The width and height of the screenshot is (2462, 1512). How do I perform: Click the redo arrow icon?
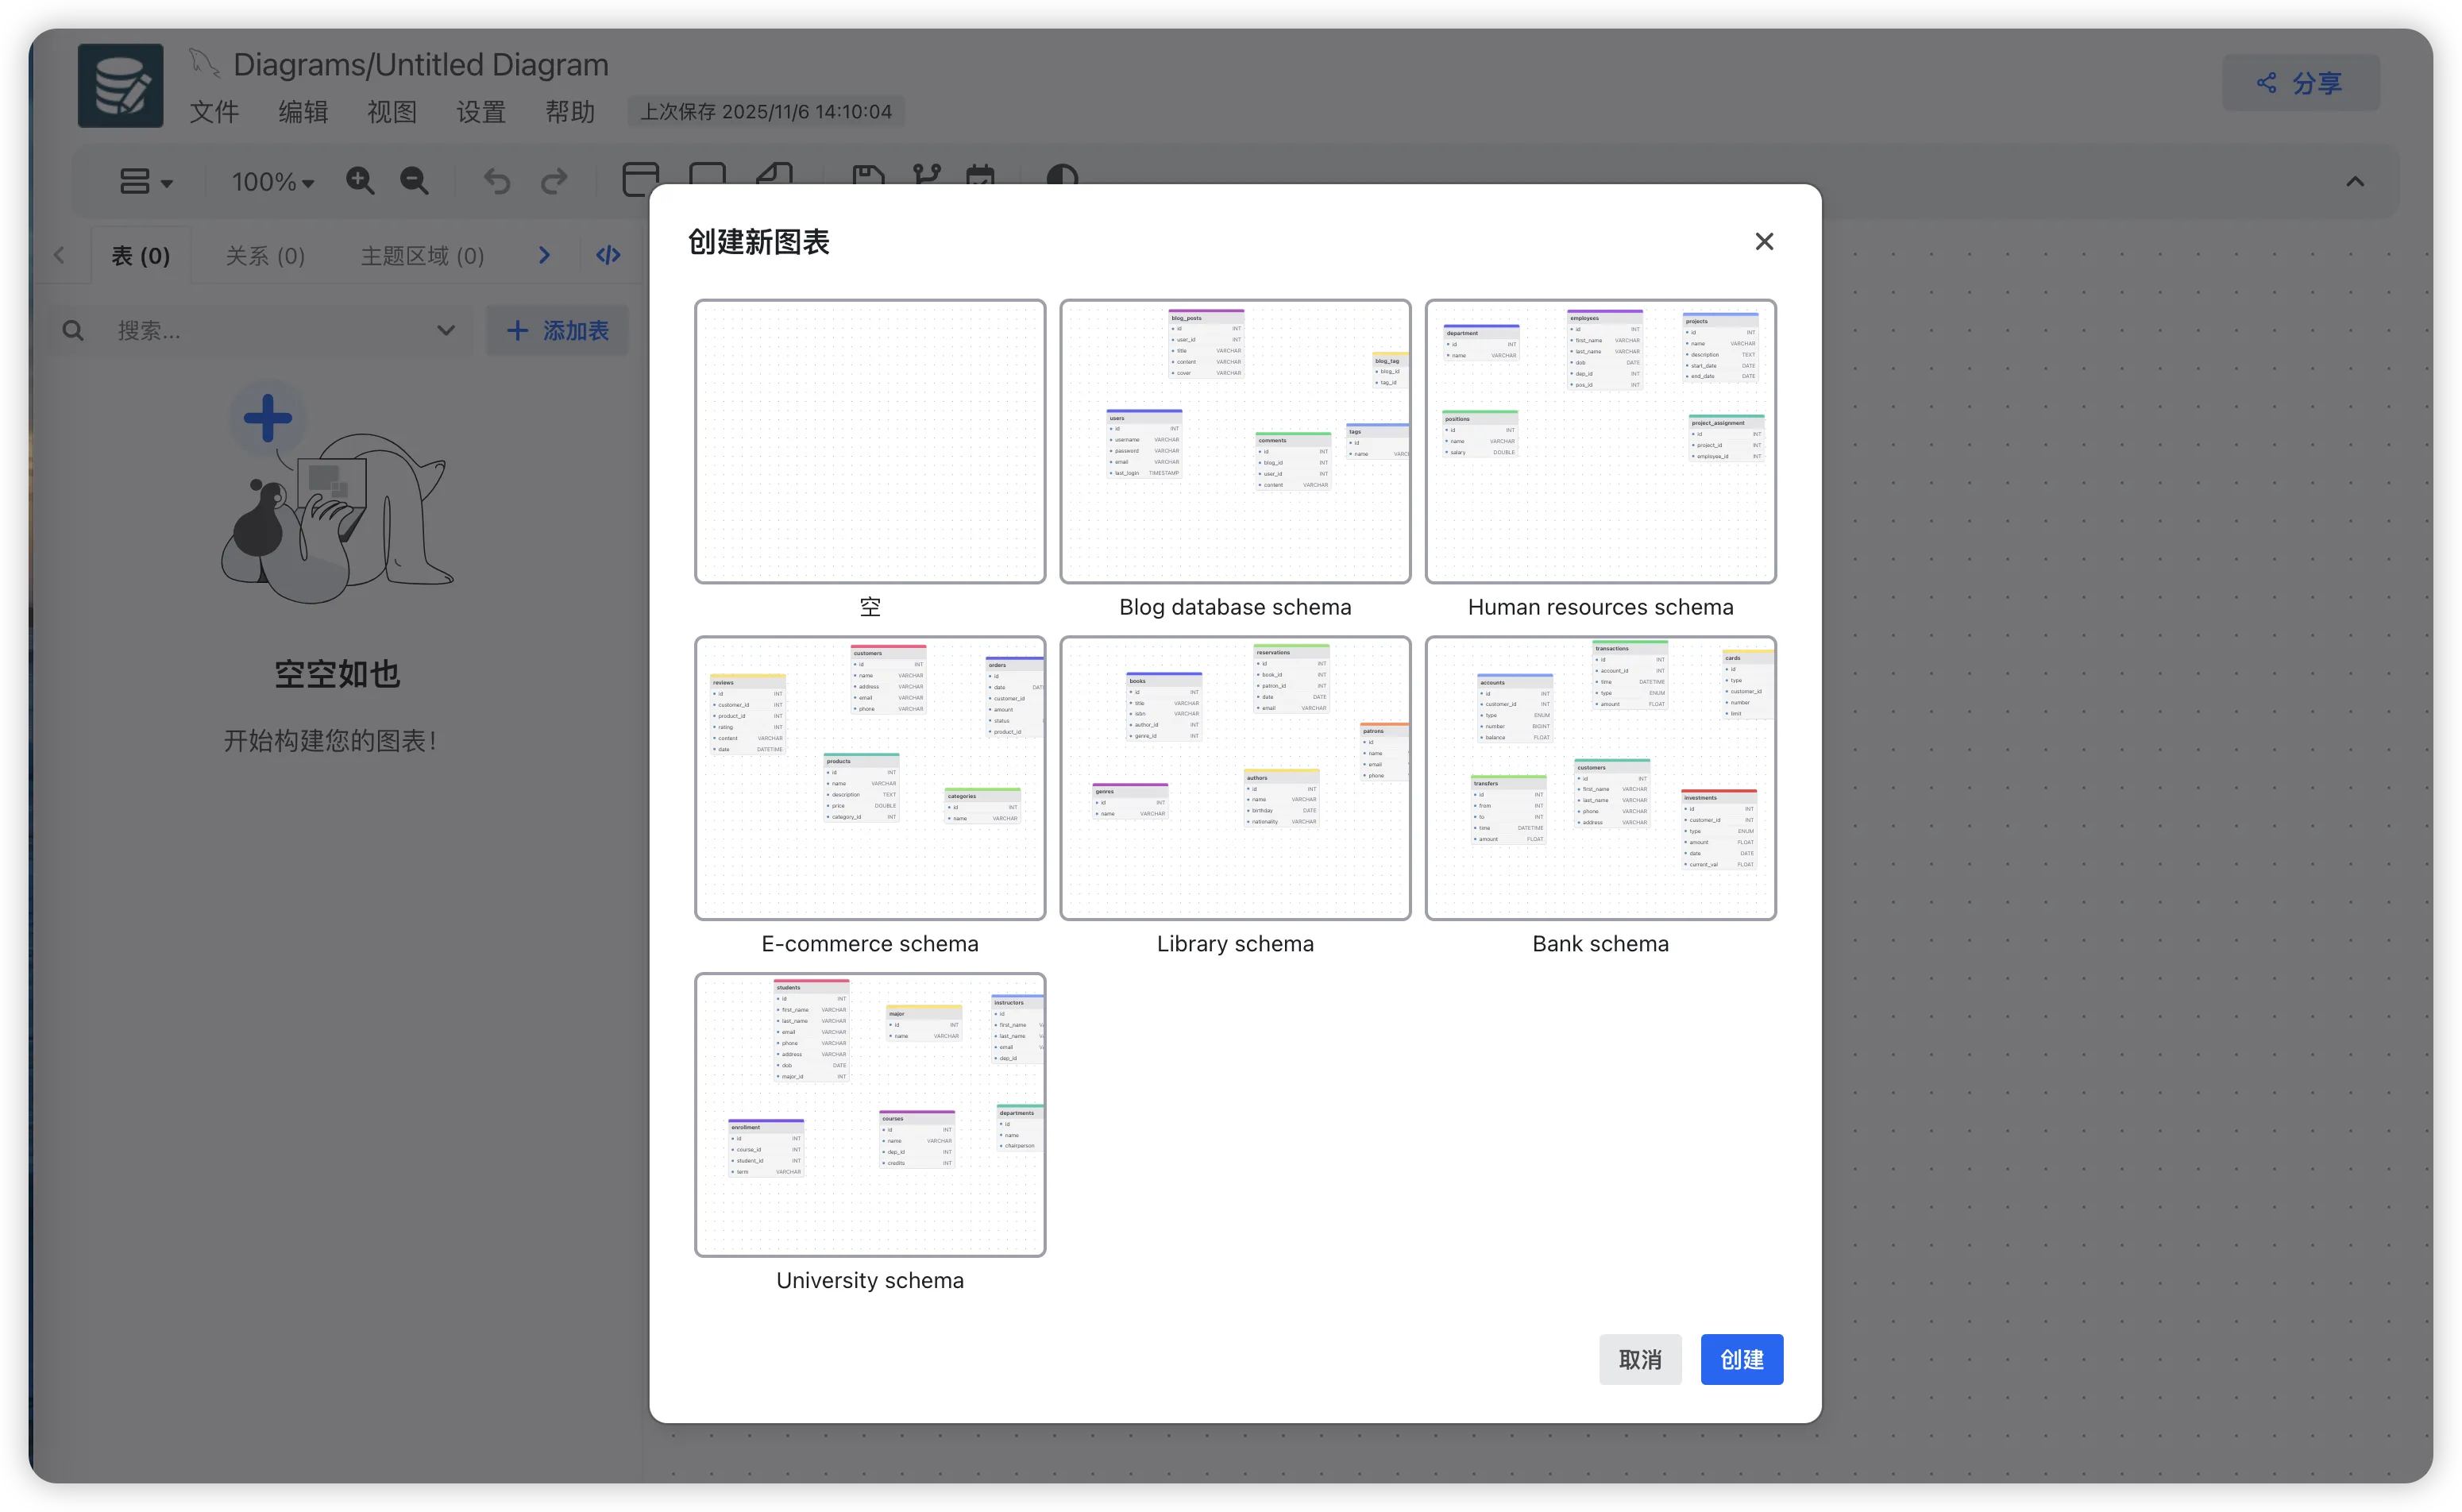click(x=554, y=181)
